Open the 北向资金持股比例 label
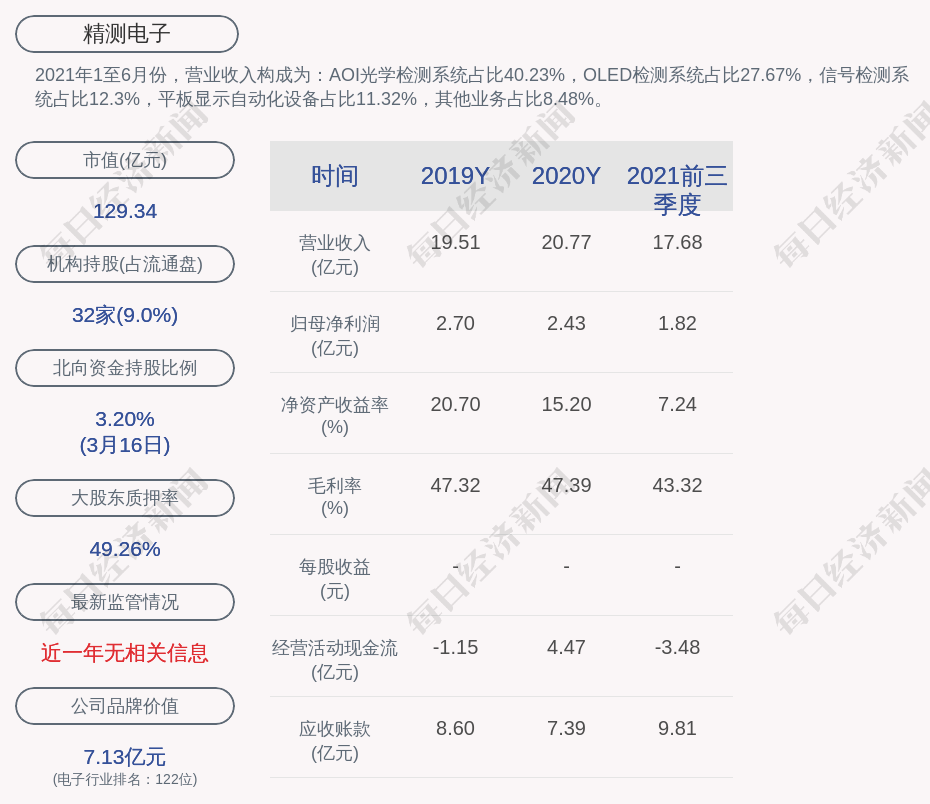The image size is (930, 804). (125, 368)
